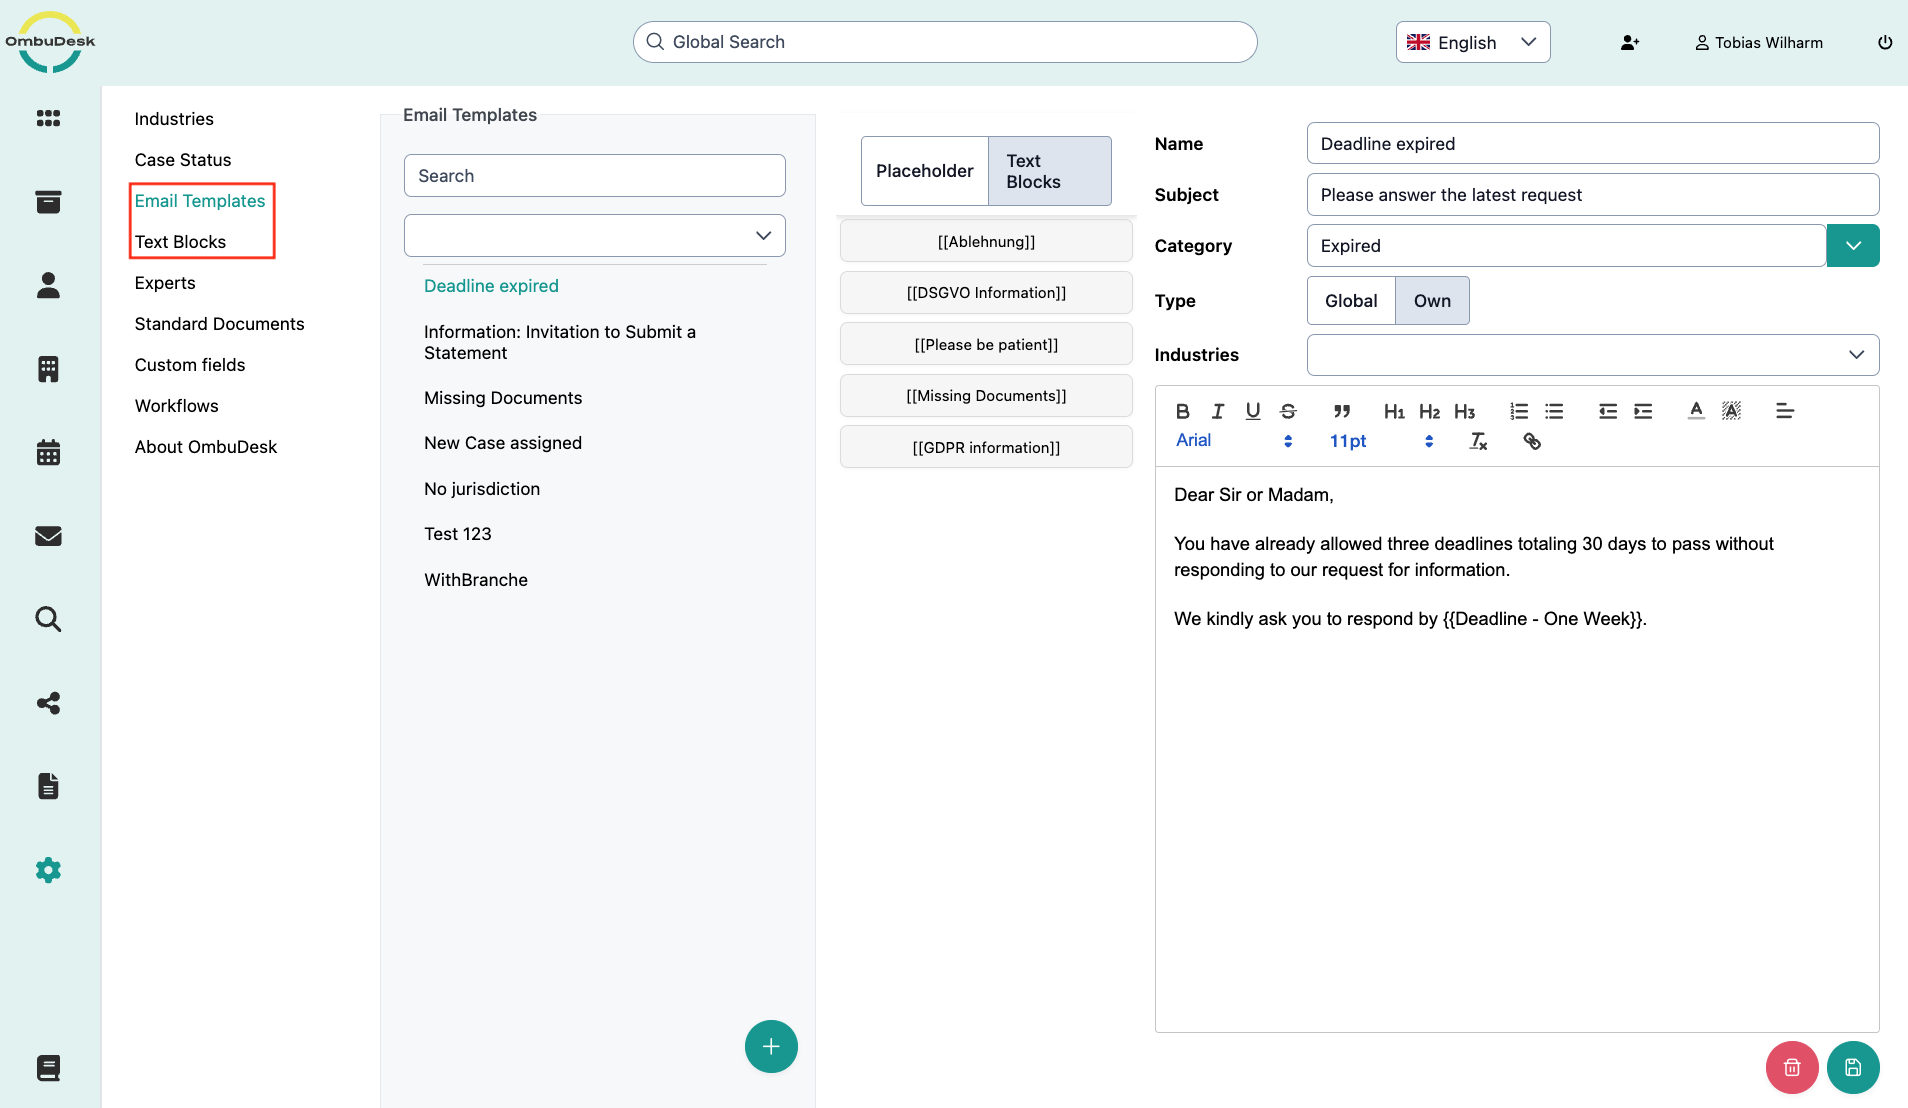The image size is (1908, 1108).
Task: Select Own template type
Action: pos(1432,301)
